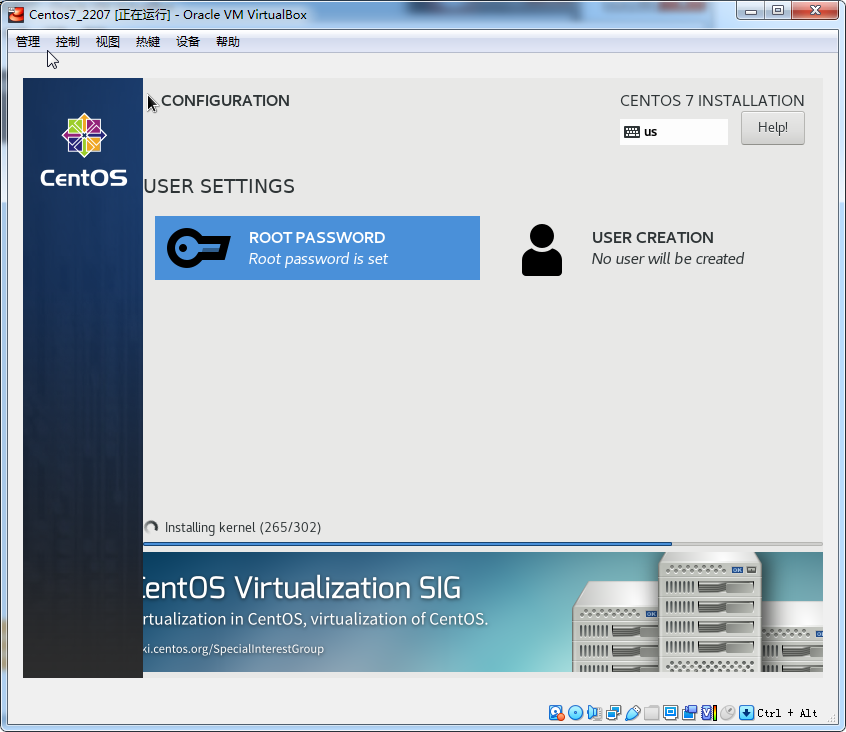Screen dimensions: 846x732
Task: Click the shared folders status icon
Action: [x=652, y=713]
